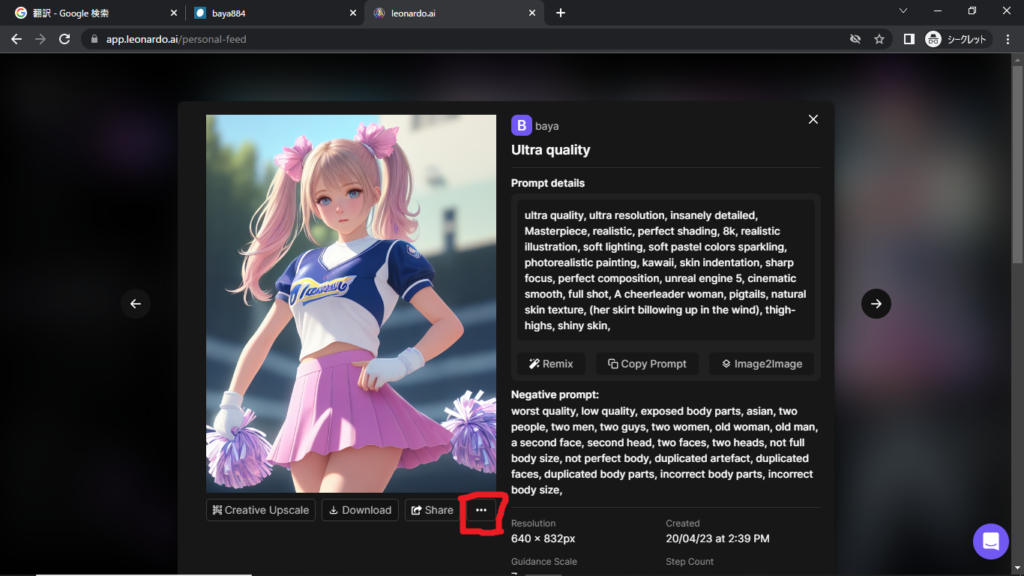Image resolution: width=1024 pixels, height=576 pixels.
Task: Go to the previous image arrow
Action: point(136,304)
